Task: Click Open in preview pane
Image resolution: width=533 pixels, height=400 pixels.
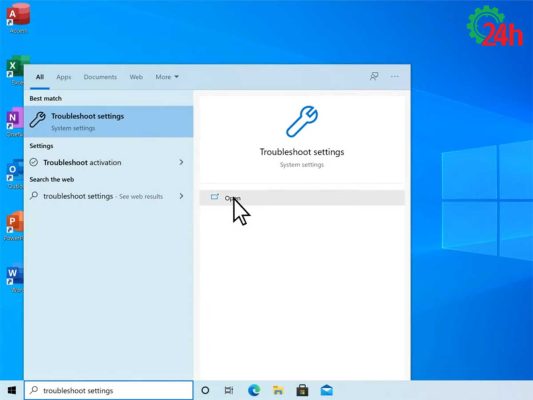Action: [302, 197]
